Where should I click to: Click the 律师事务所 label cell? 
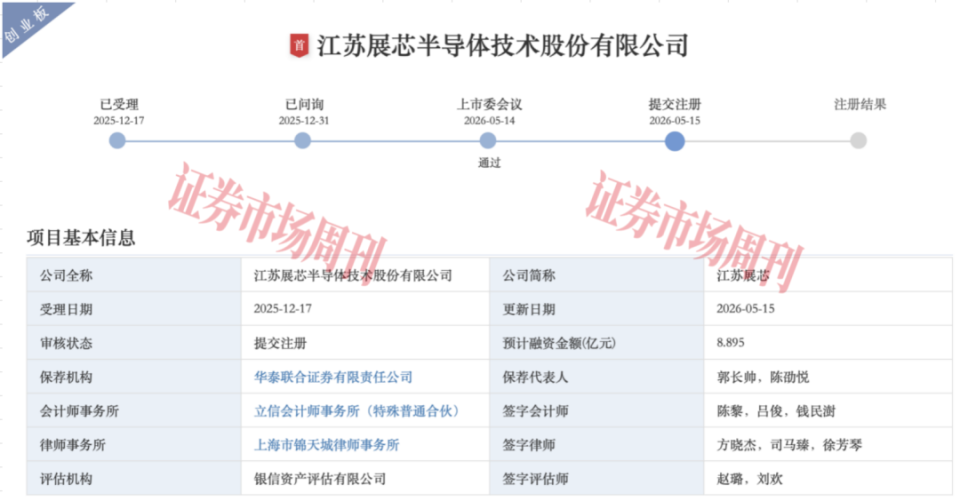point(134,445)
